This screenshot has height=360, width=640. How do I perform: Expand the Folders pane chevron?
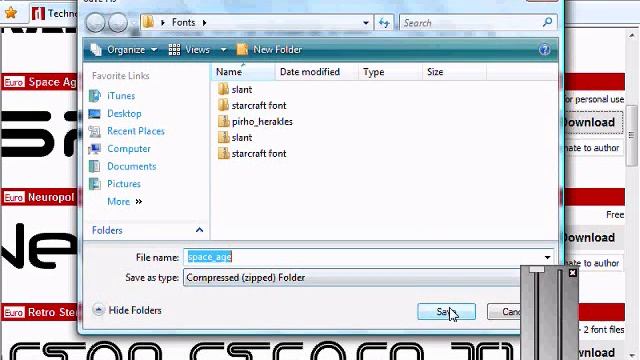point(199,230)
